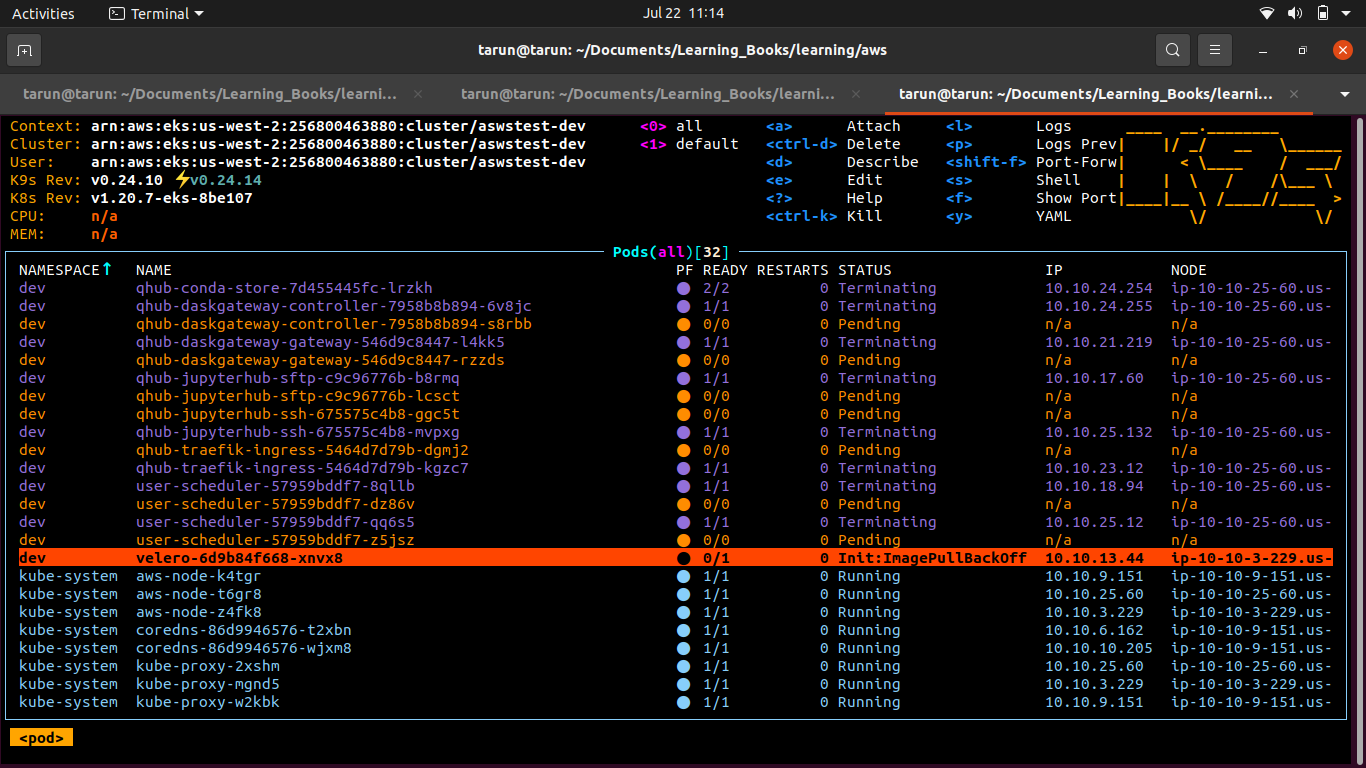
Task: Click the black dot on velero row
Action: point(684,558)
